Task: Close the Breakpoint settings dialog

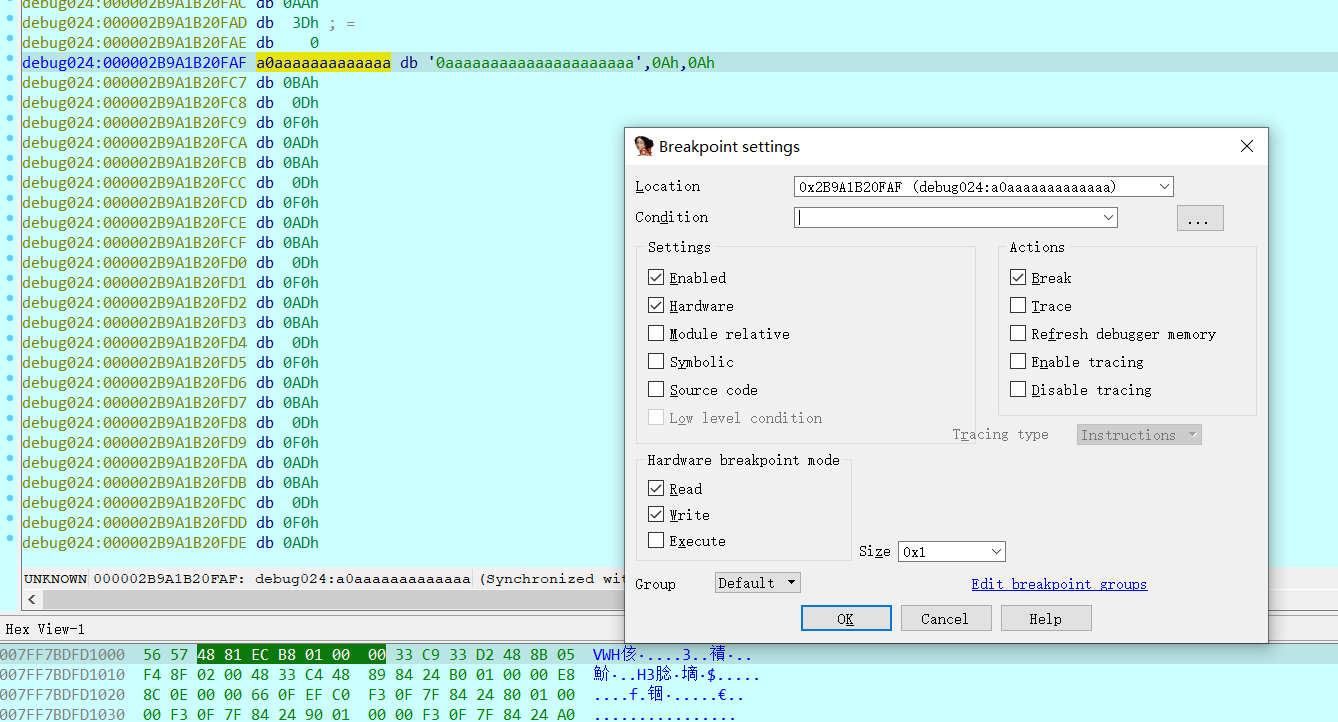Action: tap(1246, 146)
